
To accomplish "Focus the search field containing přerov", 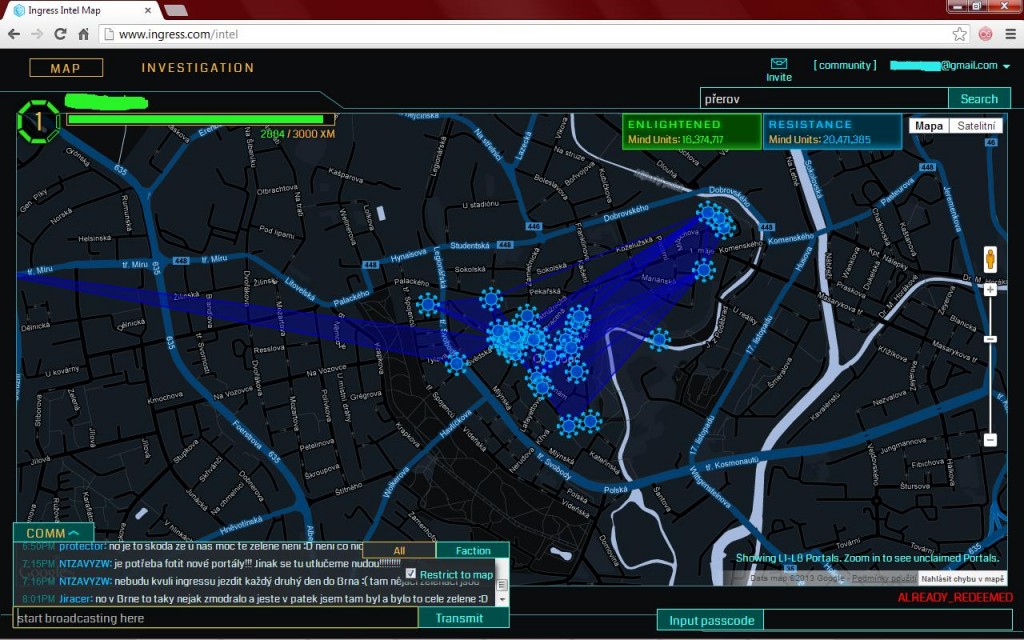I will pos(824,99).
